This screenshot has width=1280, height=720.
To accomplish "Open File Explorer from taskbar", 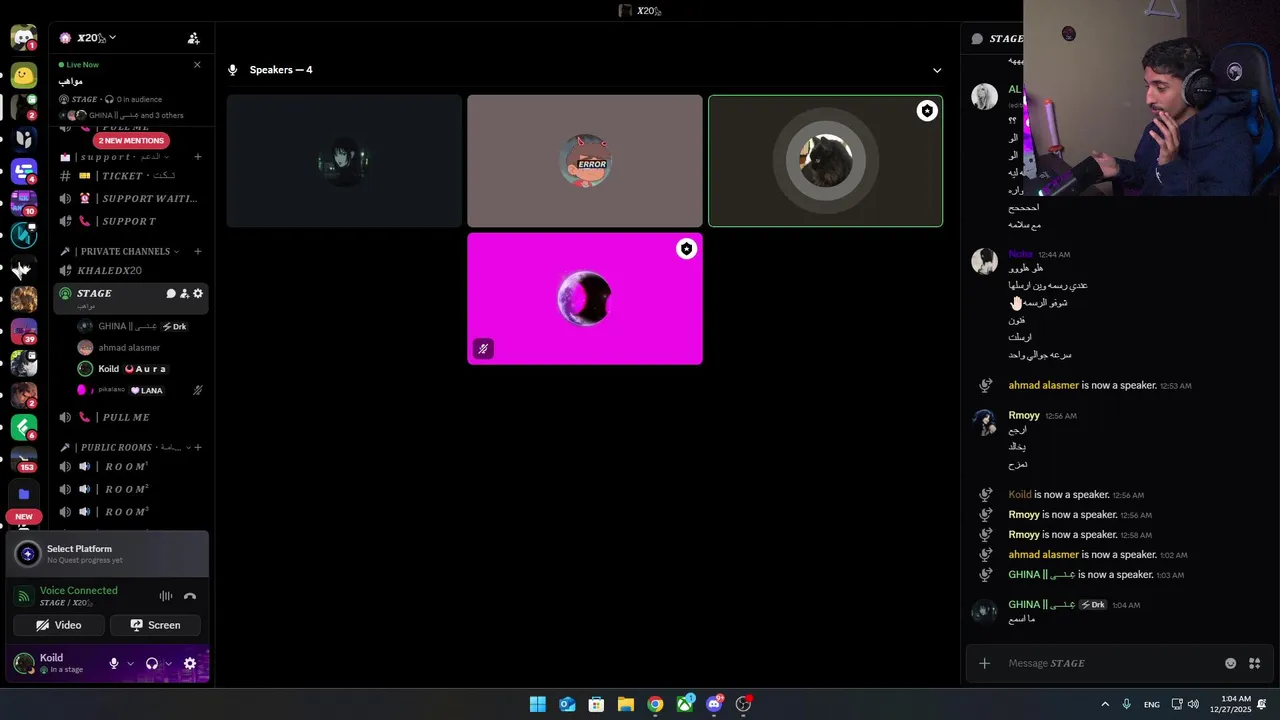I will point(626,704).
